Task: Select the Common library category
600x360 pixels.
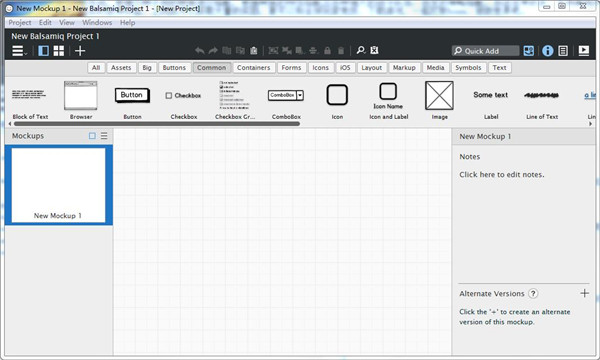Action: click(x=212, y=68)
